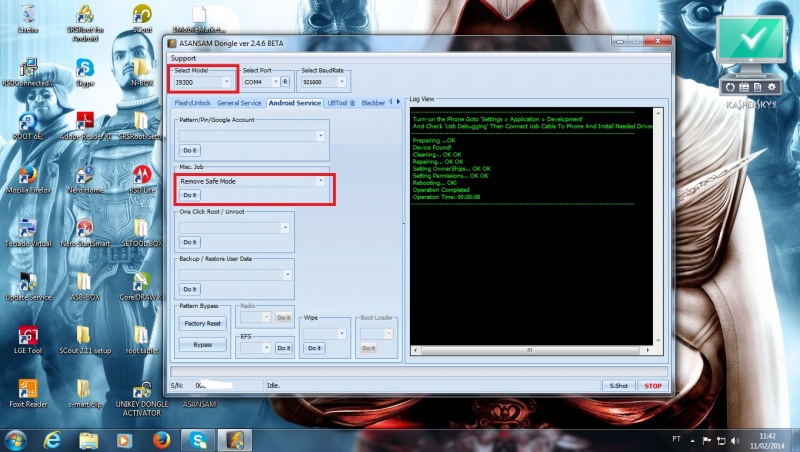Switch to Skype on the taskbar
Viewport: 800px width, 452px height.
click(x=198, y=440)
